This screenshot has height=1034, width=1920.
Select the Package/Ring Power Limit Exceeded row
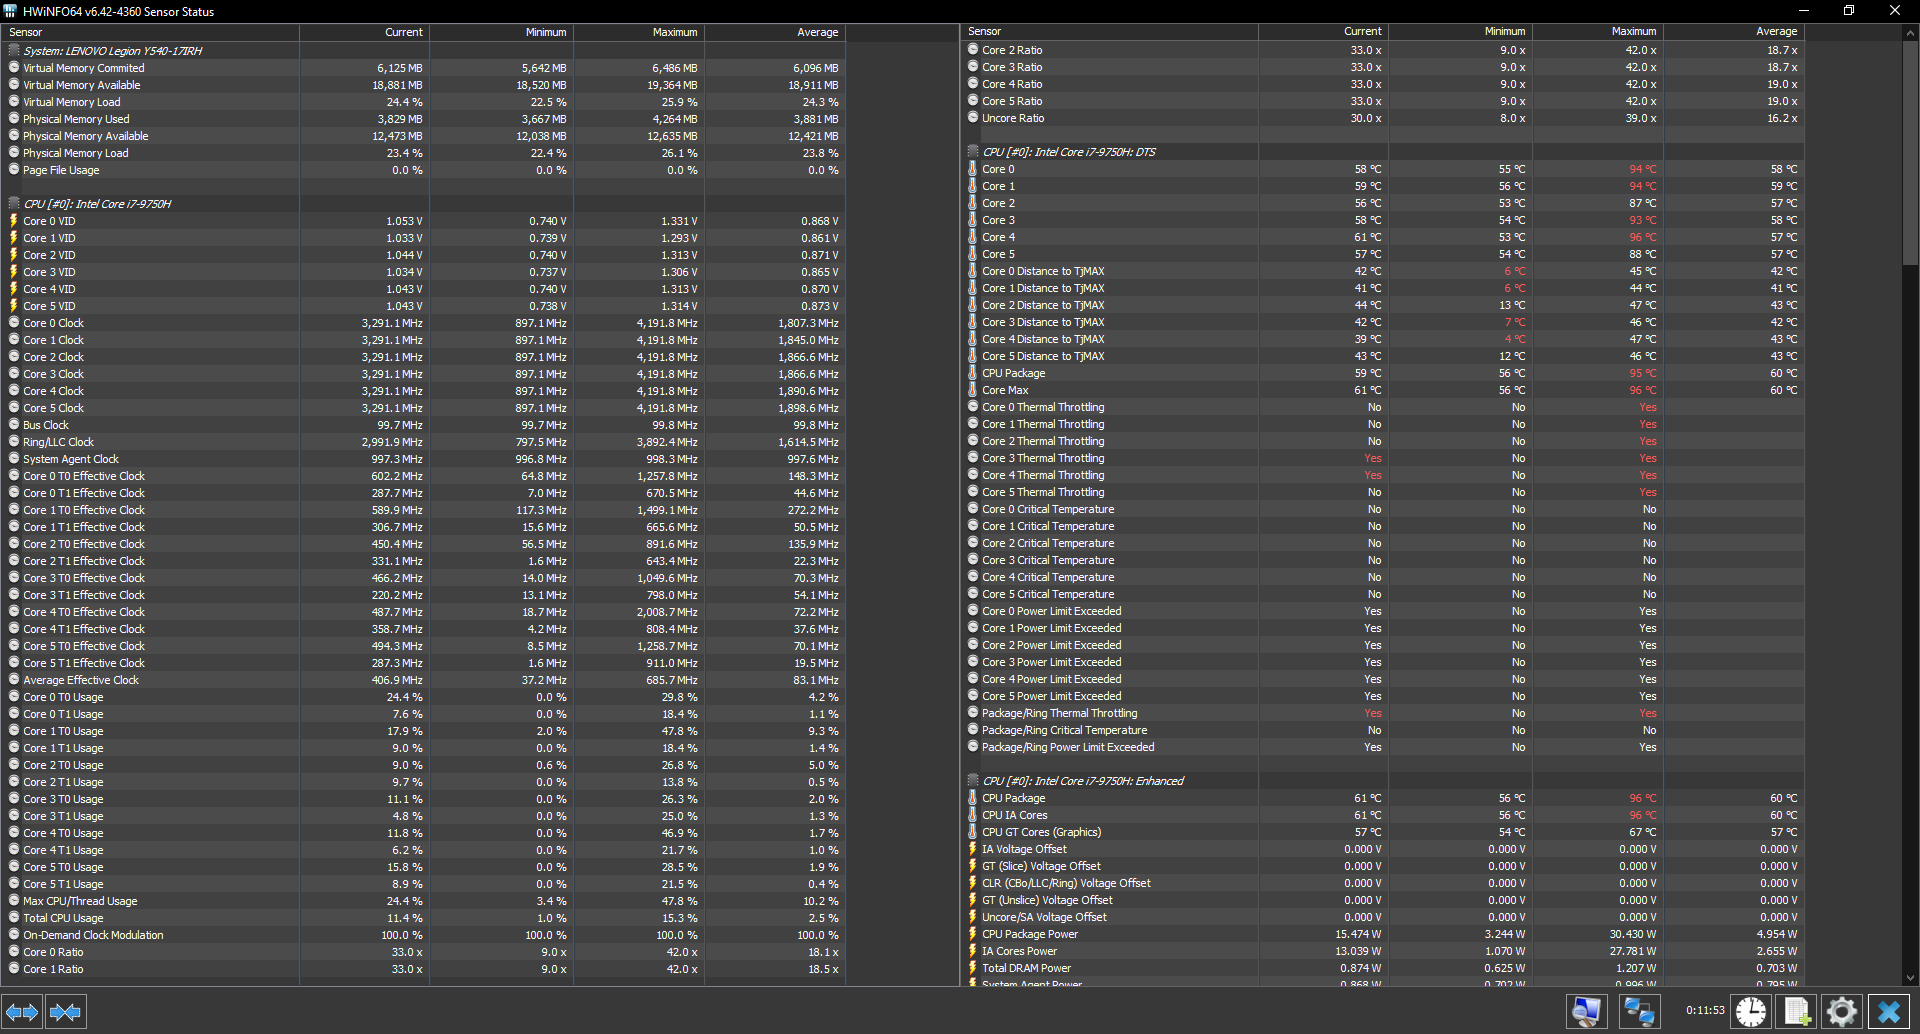point(1383,747)
